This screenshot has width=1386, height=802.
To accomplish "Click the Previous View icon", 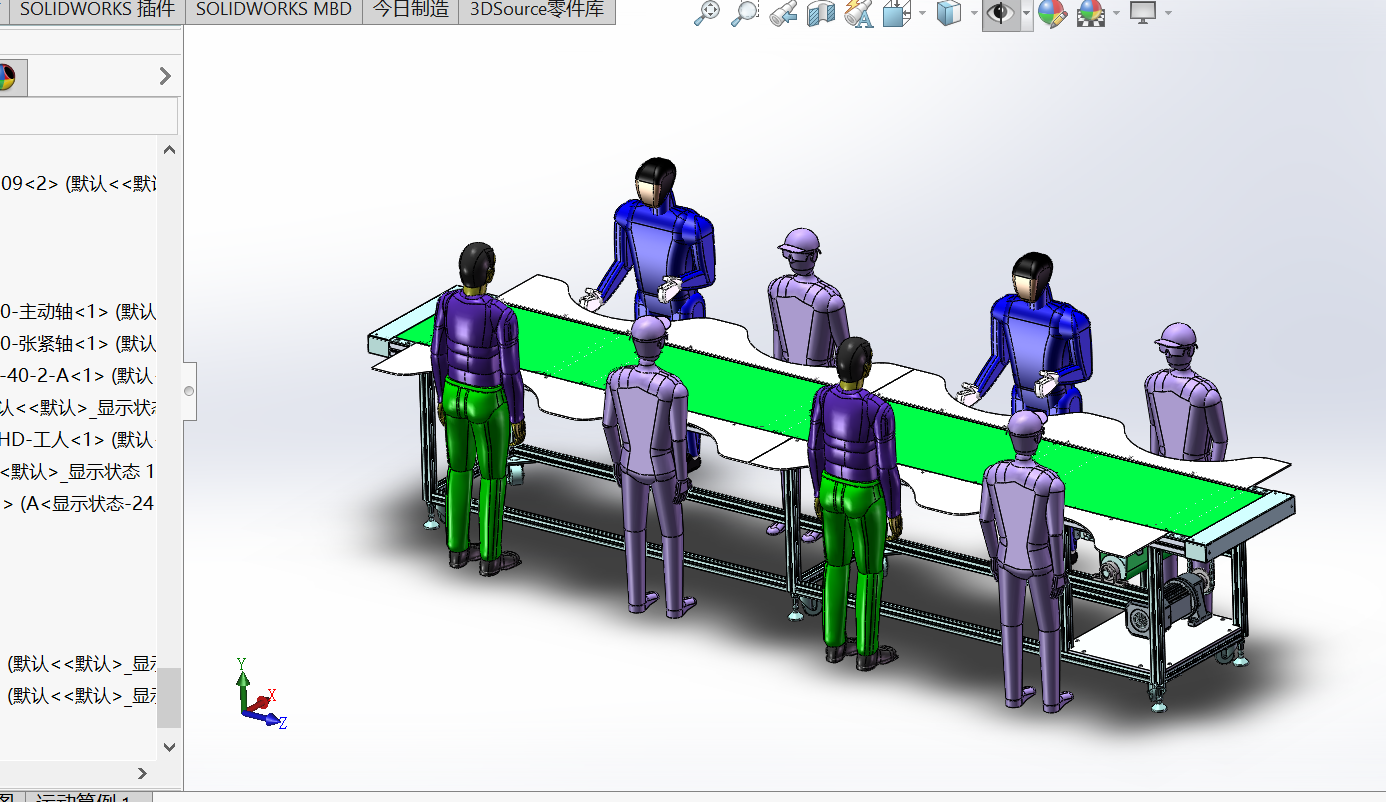I will pos(783,13).
